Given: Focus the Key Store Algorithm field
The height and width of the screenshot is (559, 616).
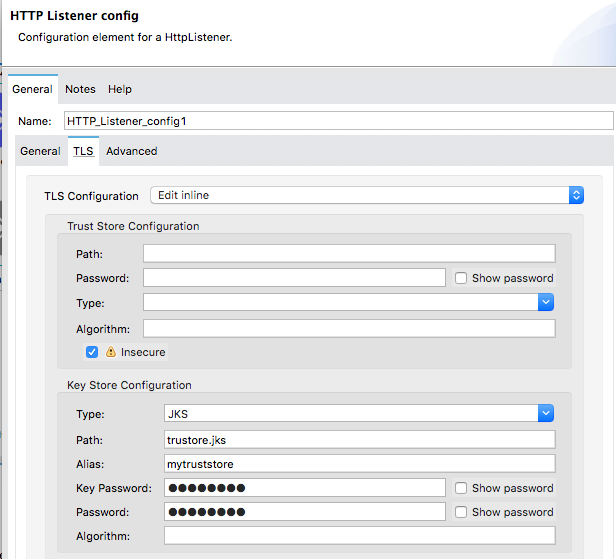Looking at the screenshot, I should [x=358, y=536].
